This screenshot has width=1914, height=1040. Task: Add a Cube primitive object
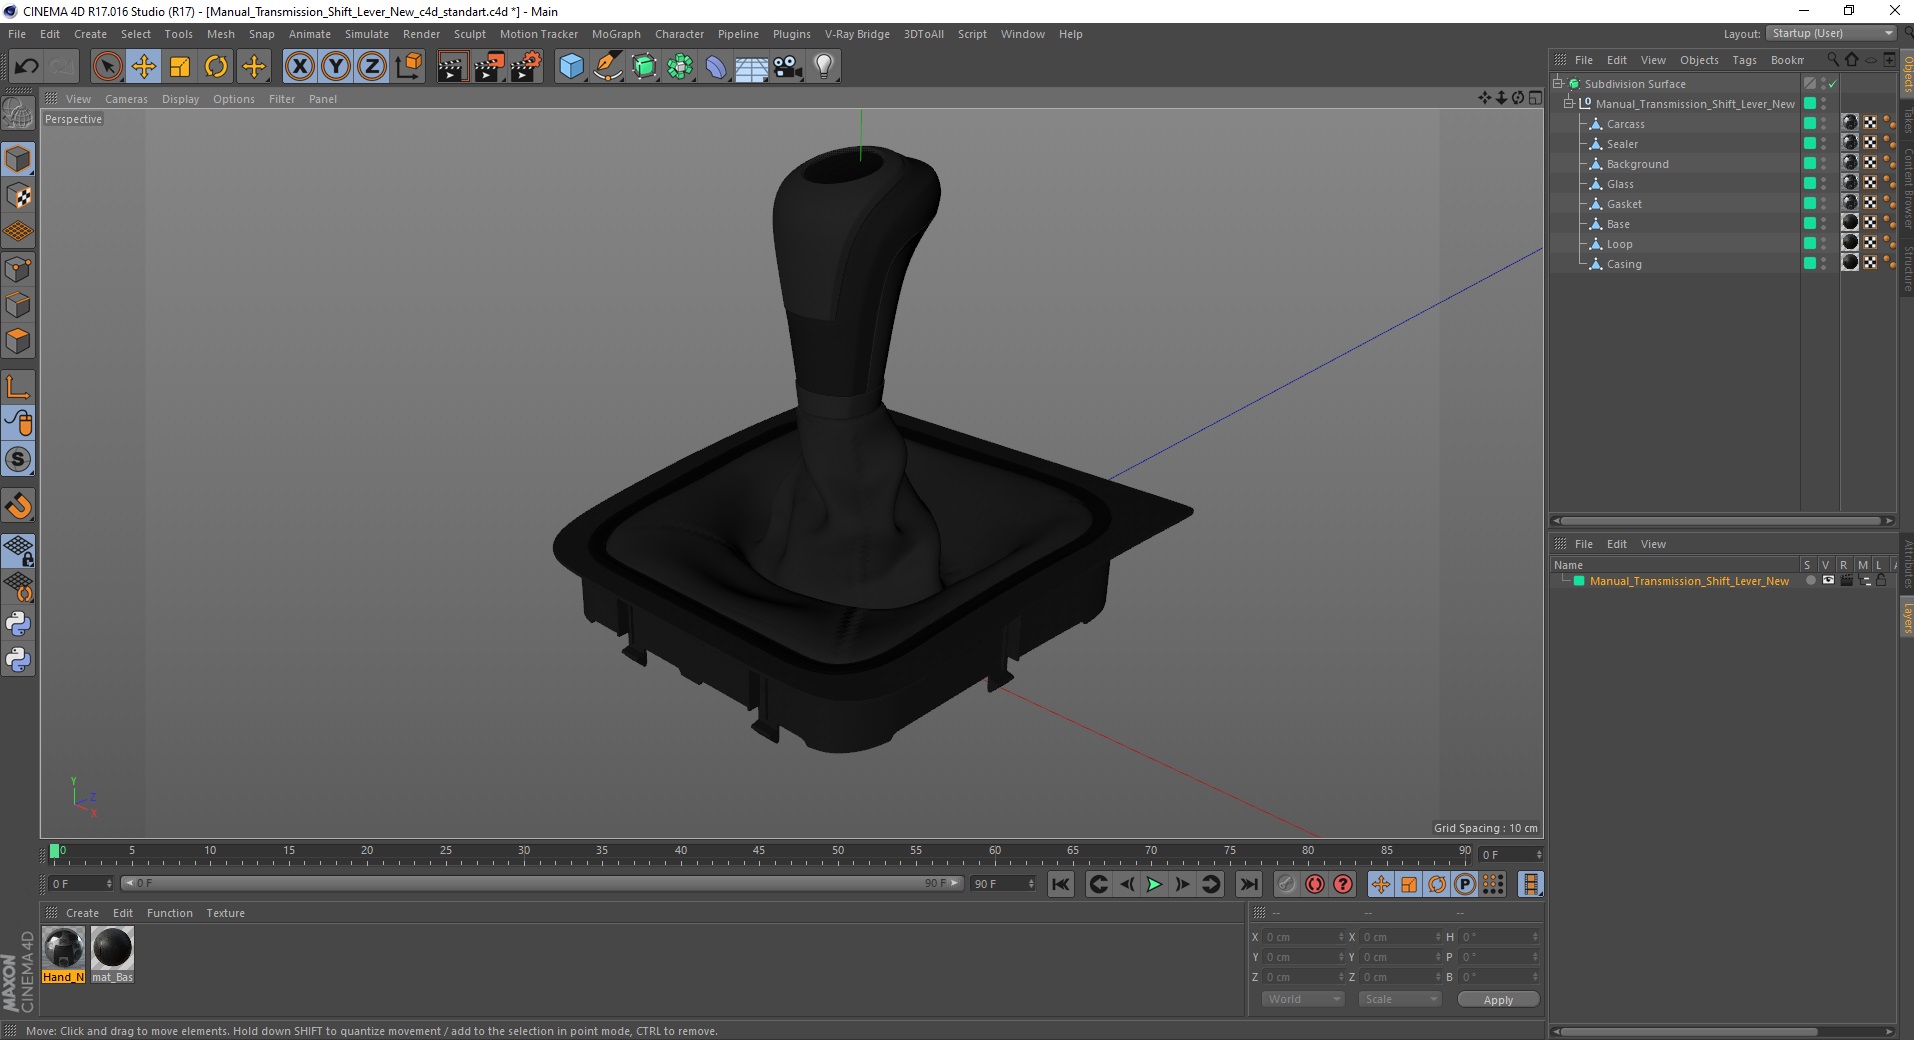(x=571, y=67)
